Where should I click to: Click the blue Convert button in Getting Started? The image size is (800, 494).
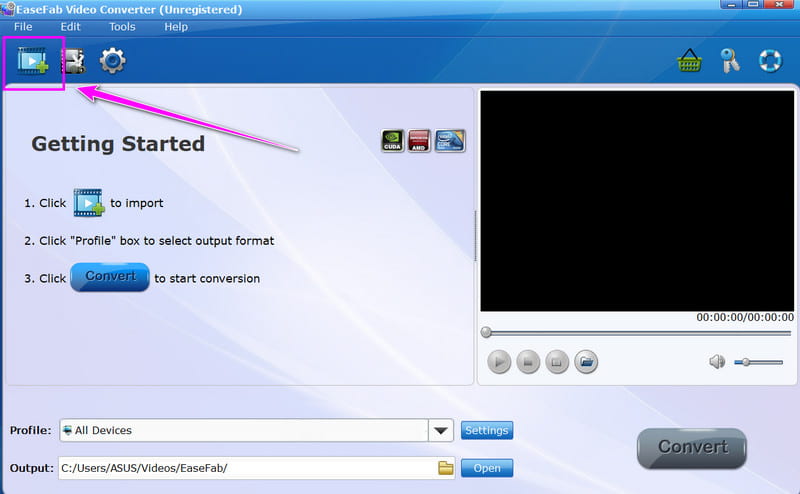point(110,277)
